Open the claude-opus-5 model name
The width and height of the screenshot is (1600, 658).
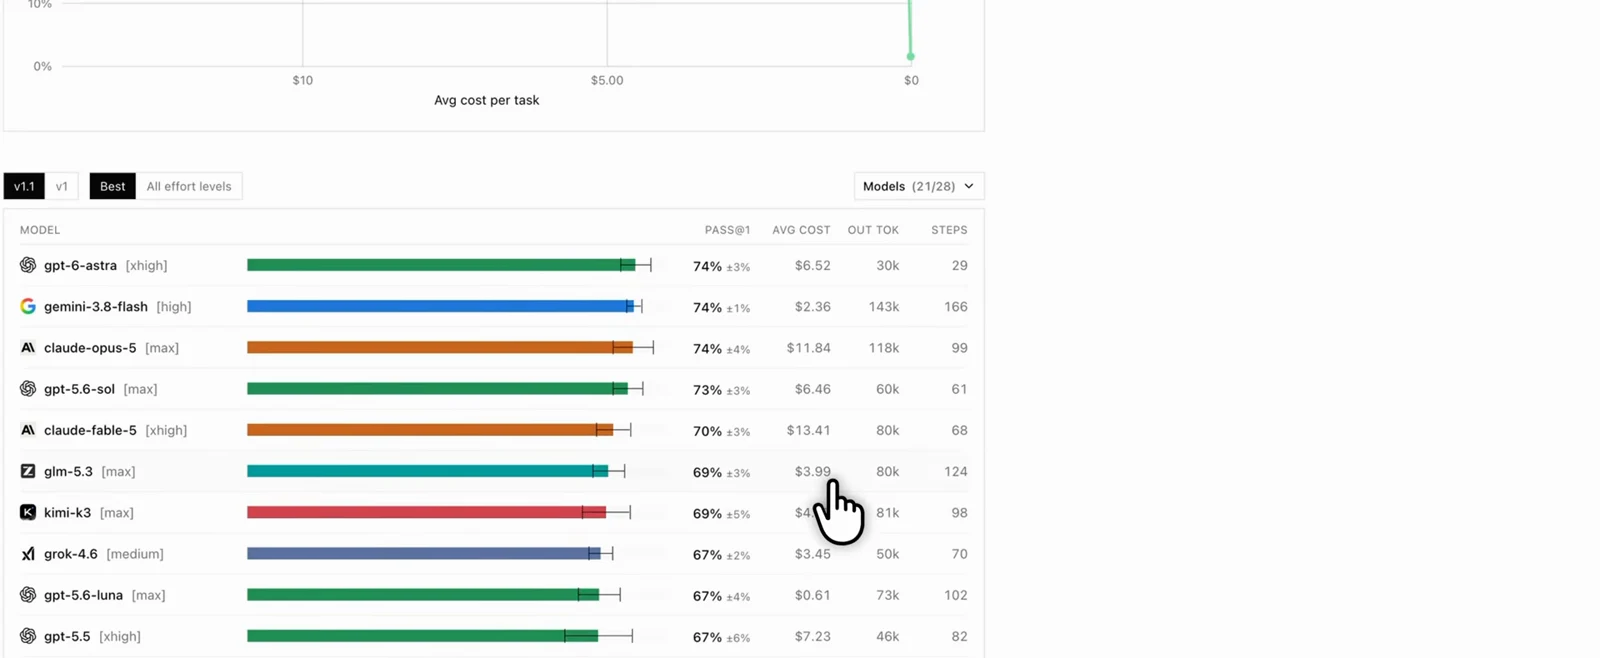pos(90,348)
